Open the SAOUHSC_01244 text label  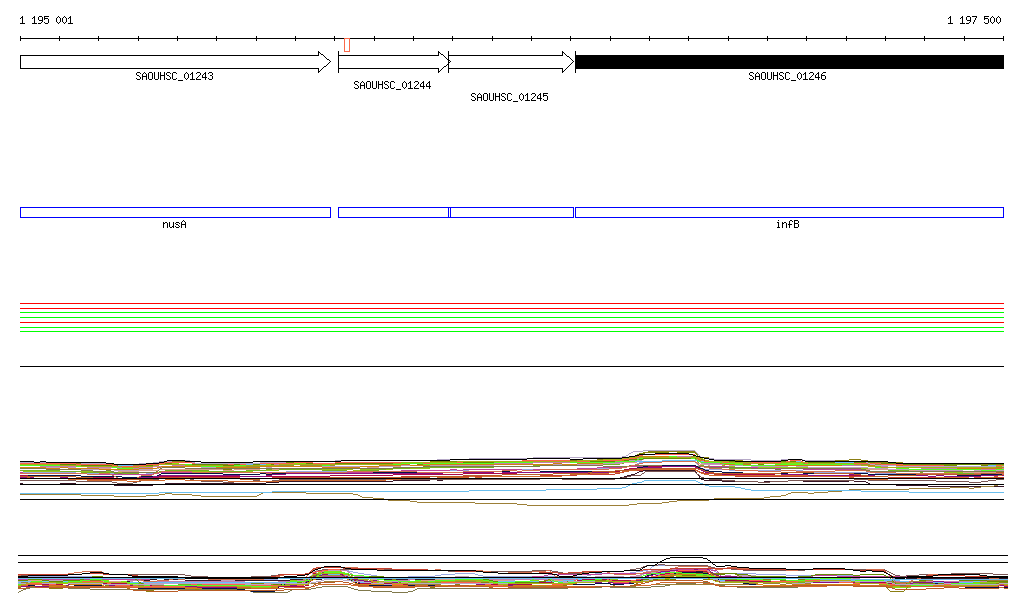392,86
